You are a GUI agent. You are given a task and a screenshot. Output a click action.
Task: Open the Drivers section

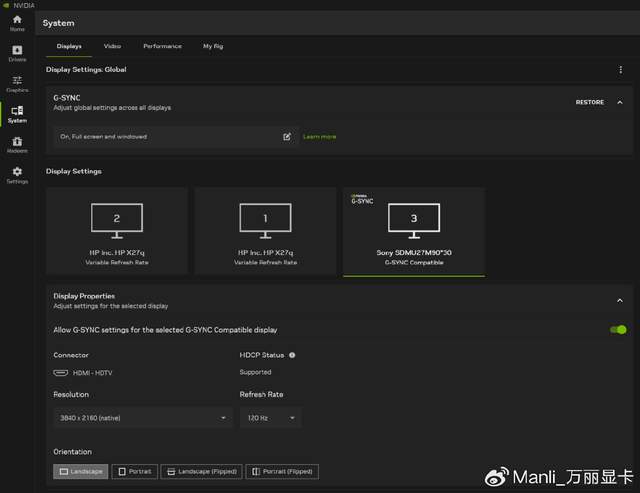point(17,53)
